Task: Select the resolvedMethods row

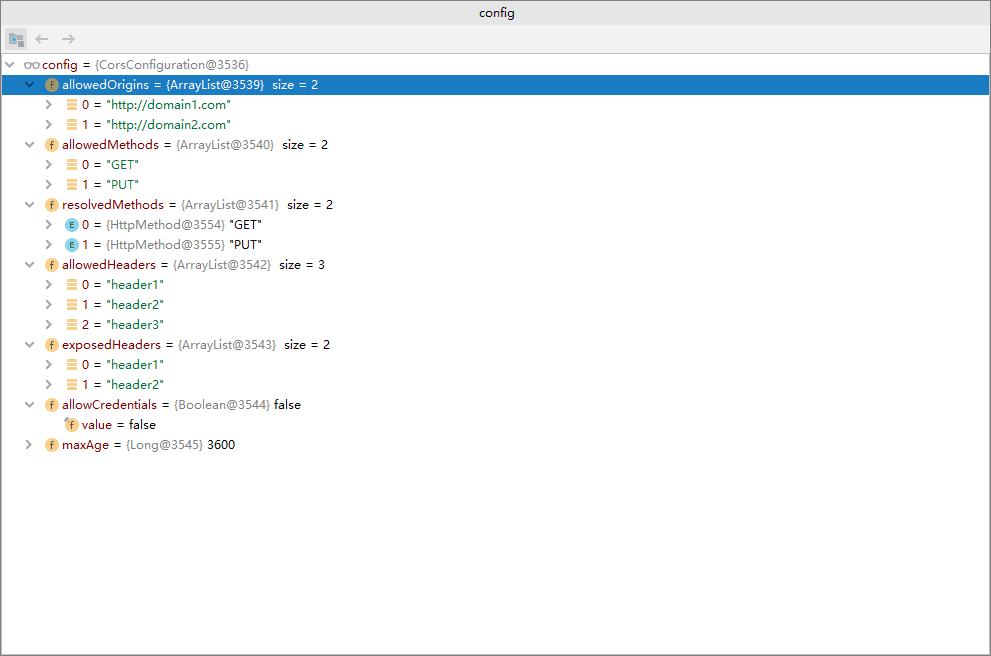Action: 496,205
